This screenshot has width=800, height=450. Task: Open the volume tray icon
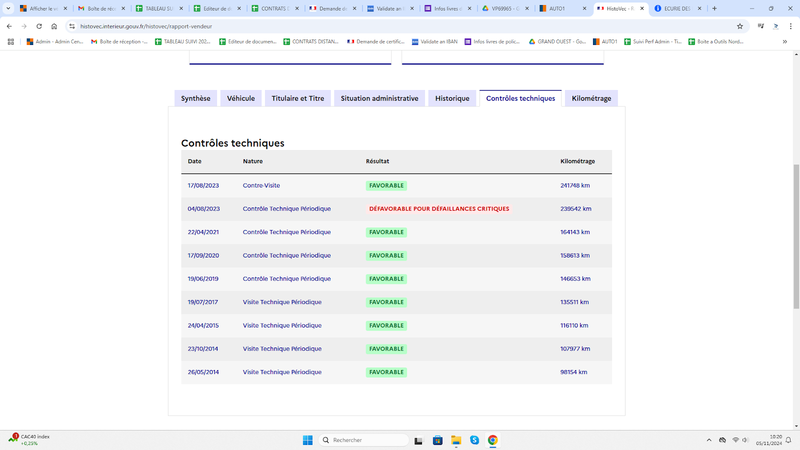pyautogui.click(x=745, y=440)
